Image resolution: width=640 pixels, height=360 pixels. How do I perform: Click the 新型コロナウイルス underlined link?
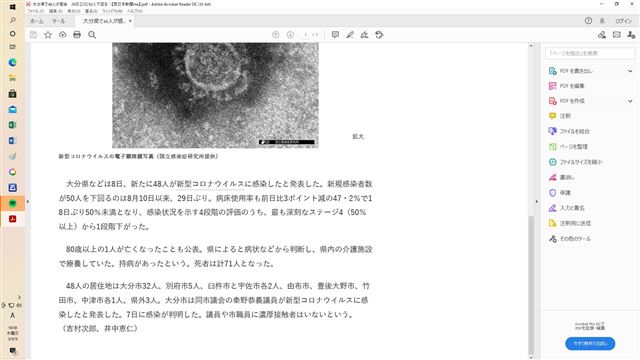pos(211,184)
